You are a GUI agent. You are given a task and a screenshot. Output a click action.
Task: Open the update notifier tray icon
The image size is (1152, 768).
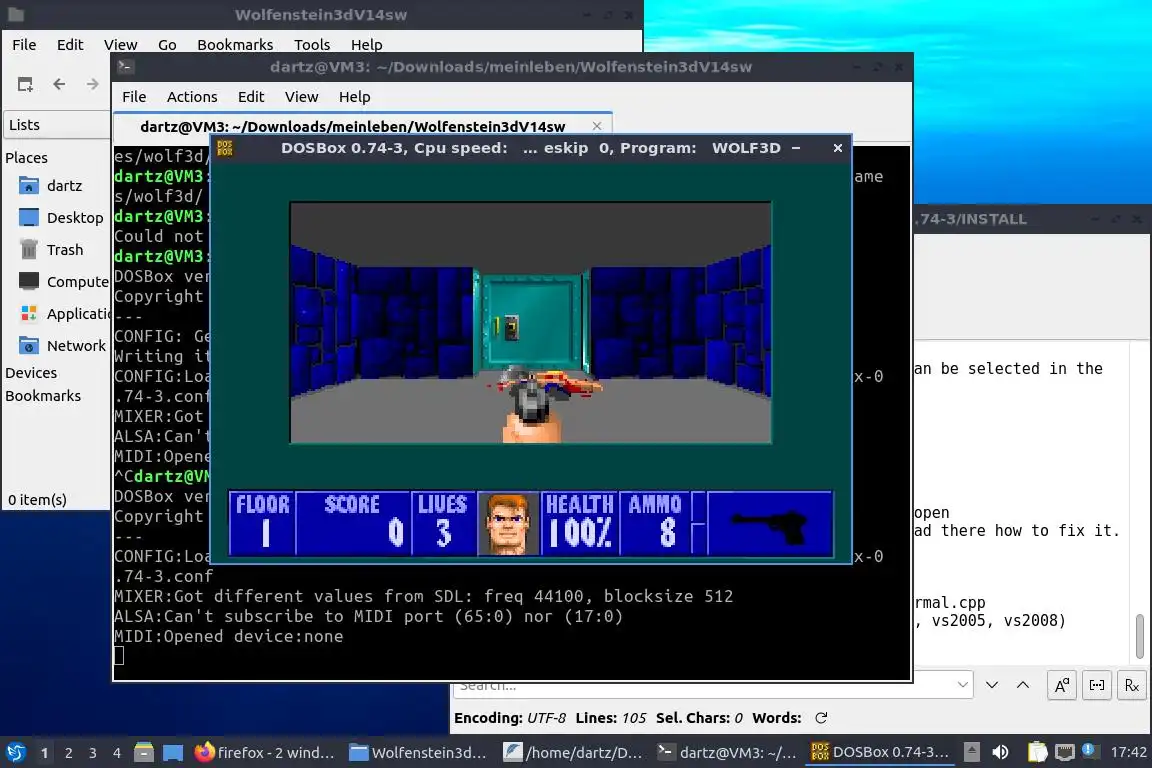pyautogui.click(x=1090, y=751)
